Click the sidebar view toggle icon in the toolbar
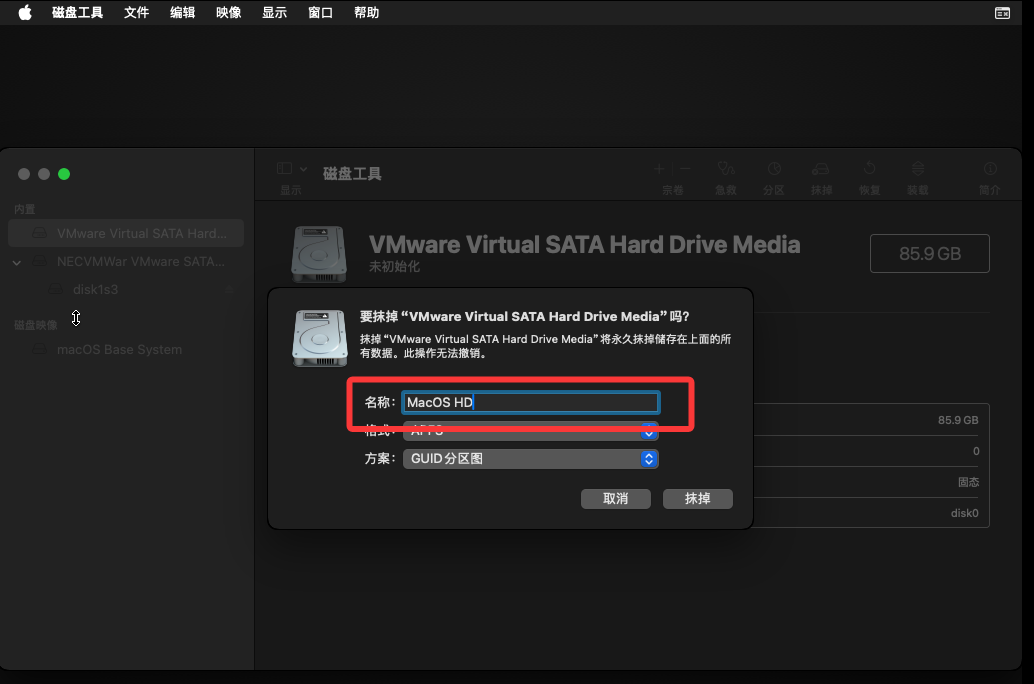Screen dimensions: 1034x684 click(284, 169)
